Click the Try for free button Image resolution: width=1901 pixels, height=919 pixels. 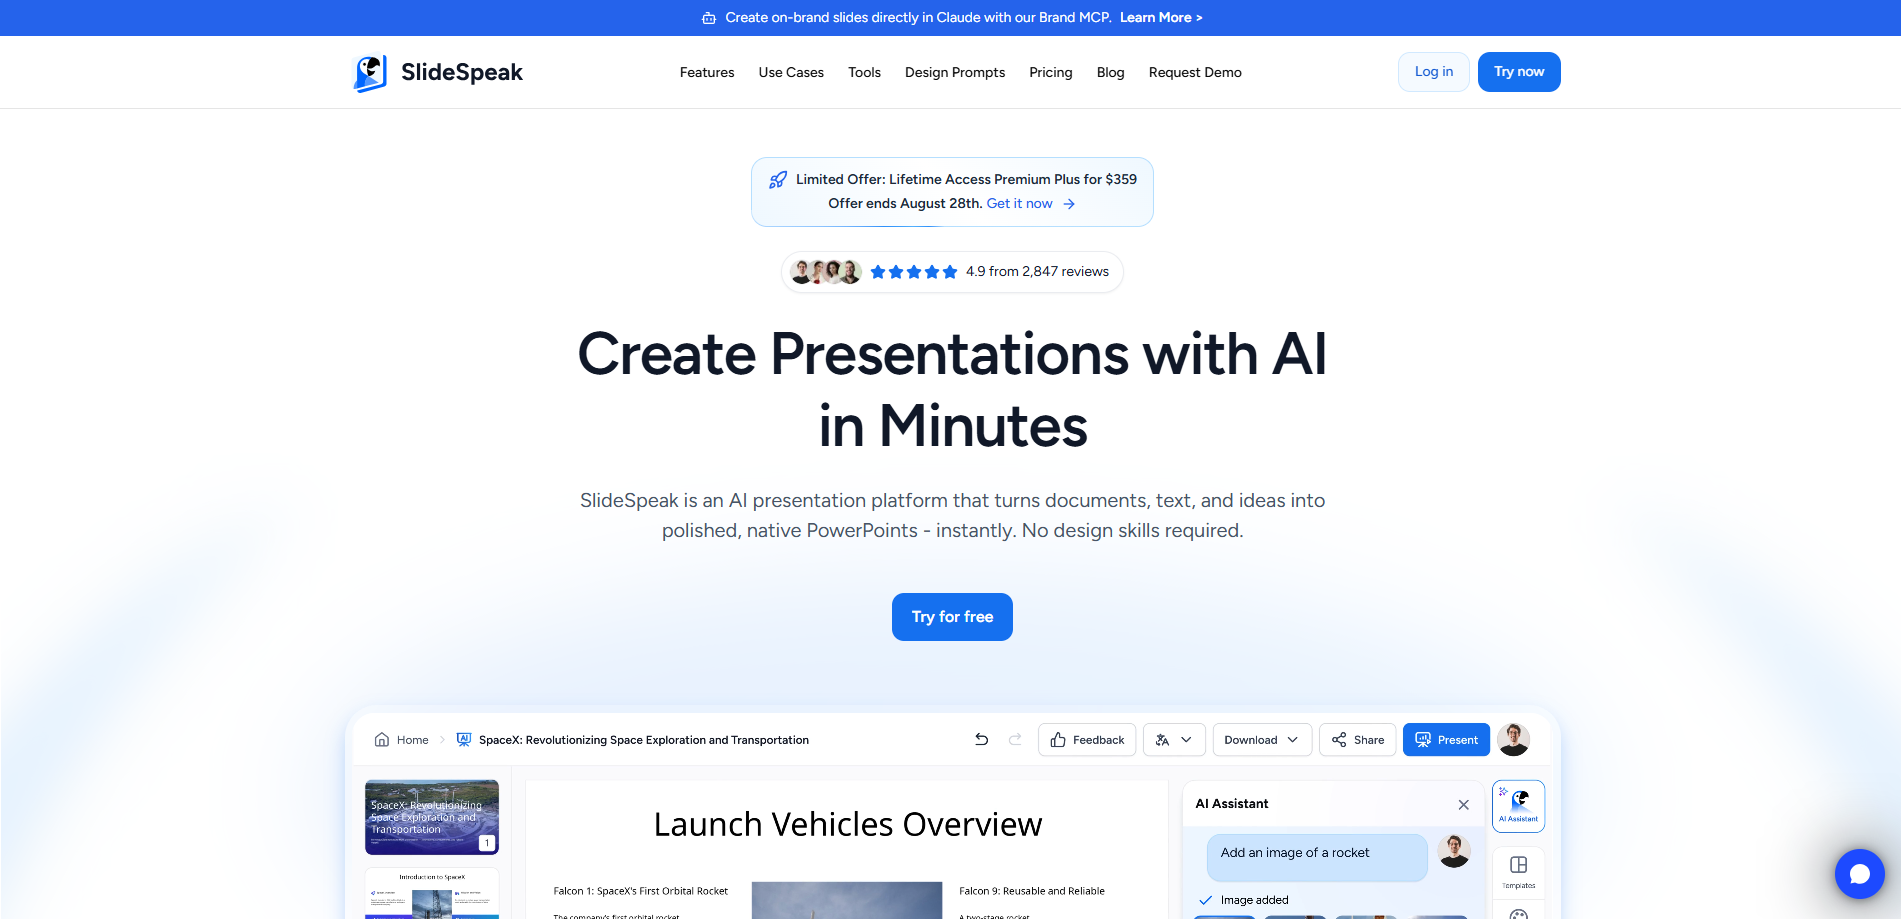[952, 617]
